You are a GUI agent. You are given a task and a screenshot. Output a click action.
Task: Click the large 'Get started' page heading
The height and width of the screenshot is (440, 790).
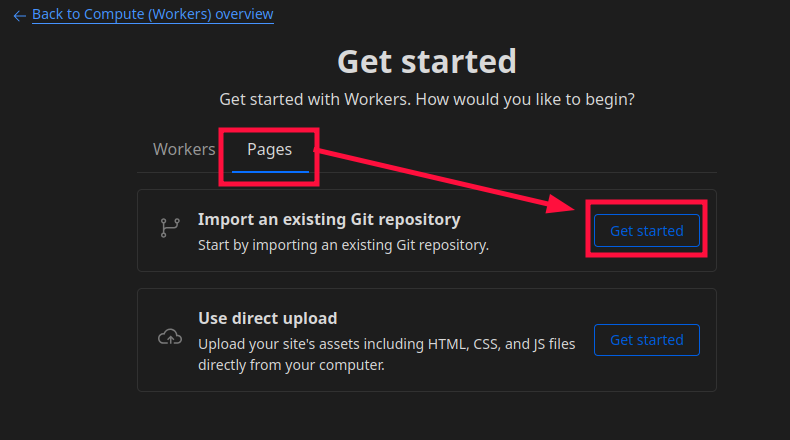[427, 62]
